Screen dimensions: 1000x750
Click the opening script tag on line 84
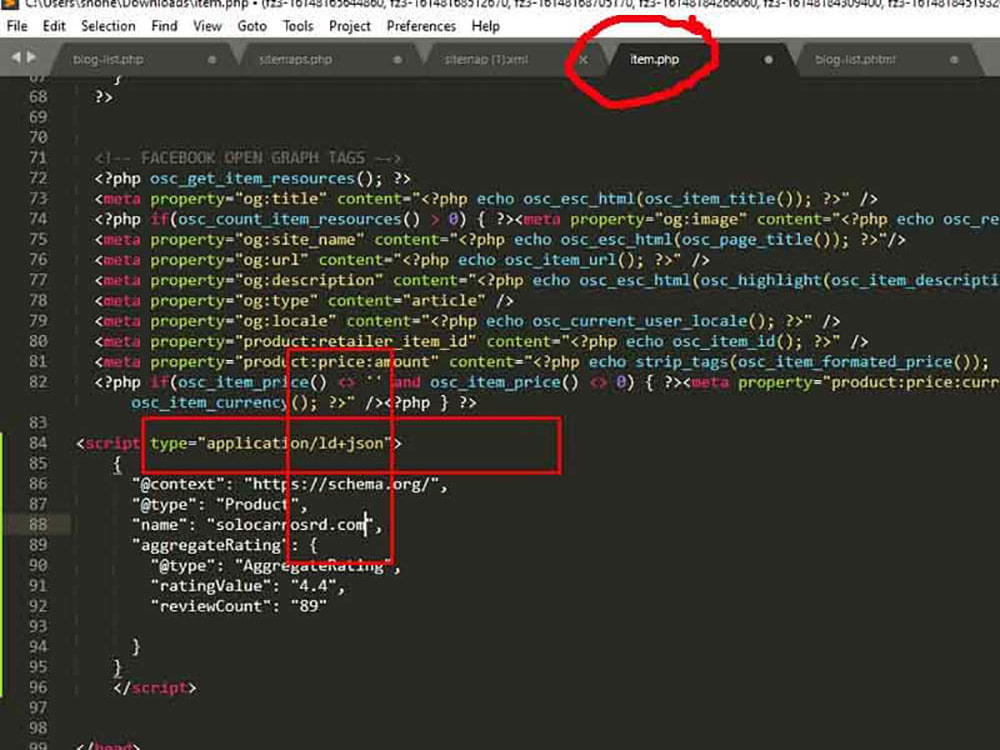click(x=239, y=443)
